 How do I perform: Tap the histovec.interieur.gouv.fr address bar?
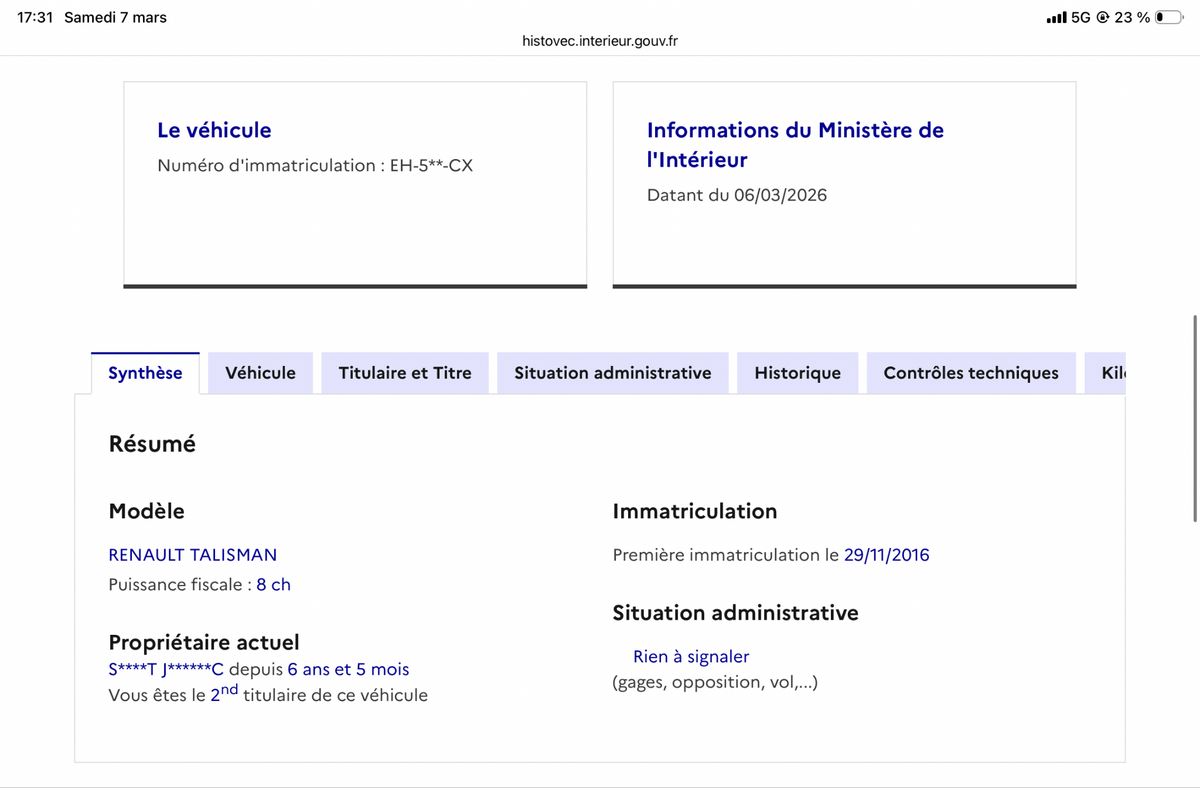pyautogui.click(x=599, y=41)
